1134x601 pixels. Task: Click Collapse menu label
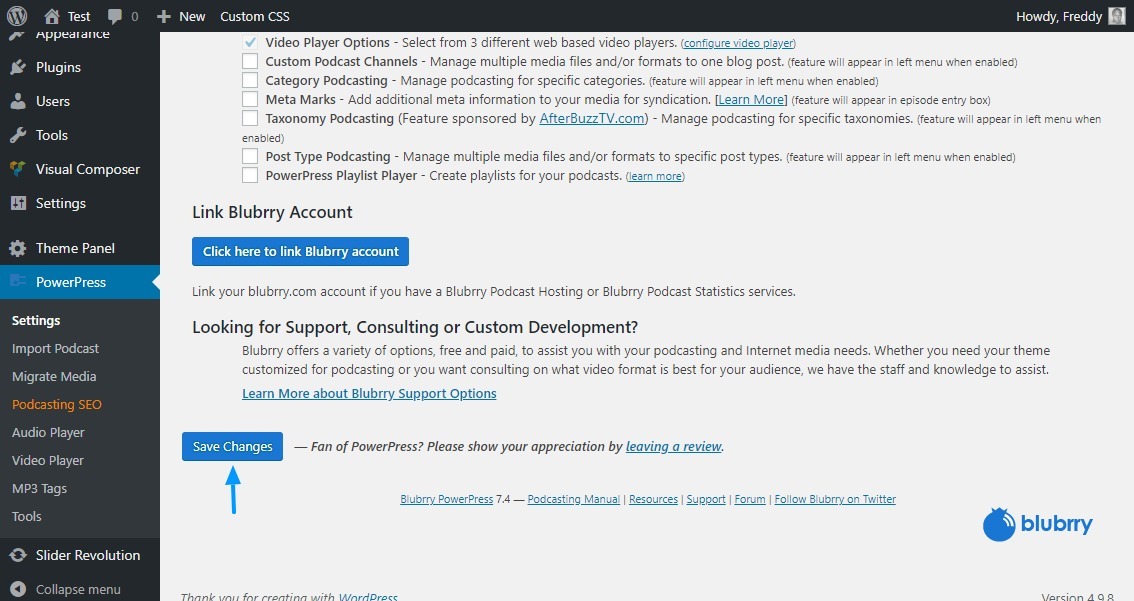[78, 589]
